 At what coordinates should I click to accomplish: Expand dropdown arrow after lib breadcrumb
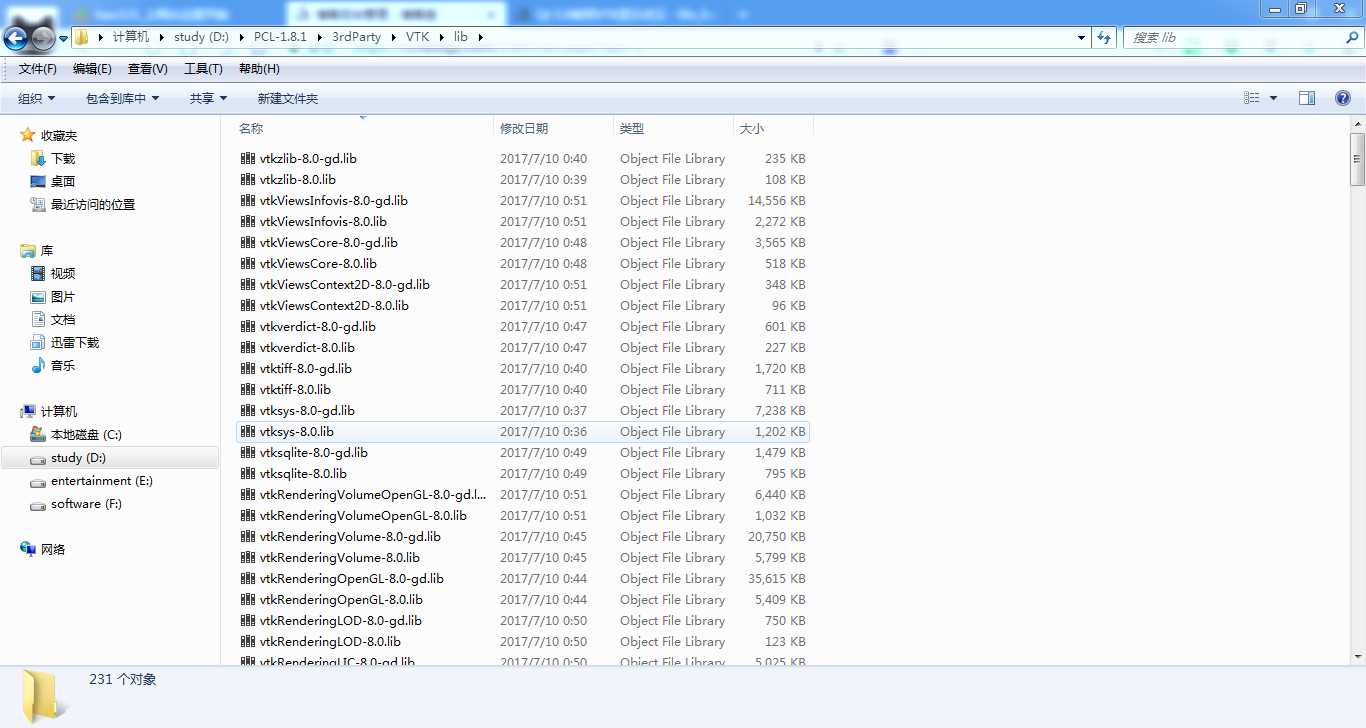click(480, 37)
